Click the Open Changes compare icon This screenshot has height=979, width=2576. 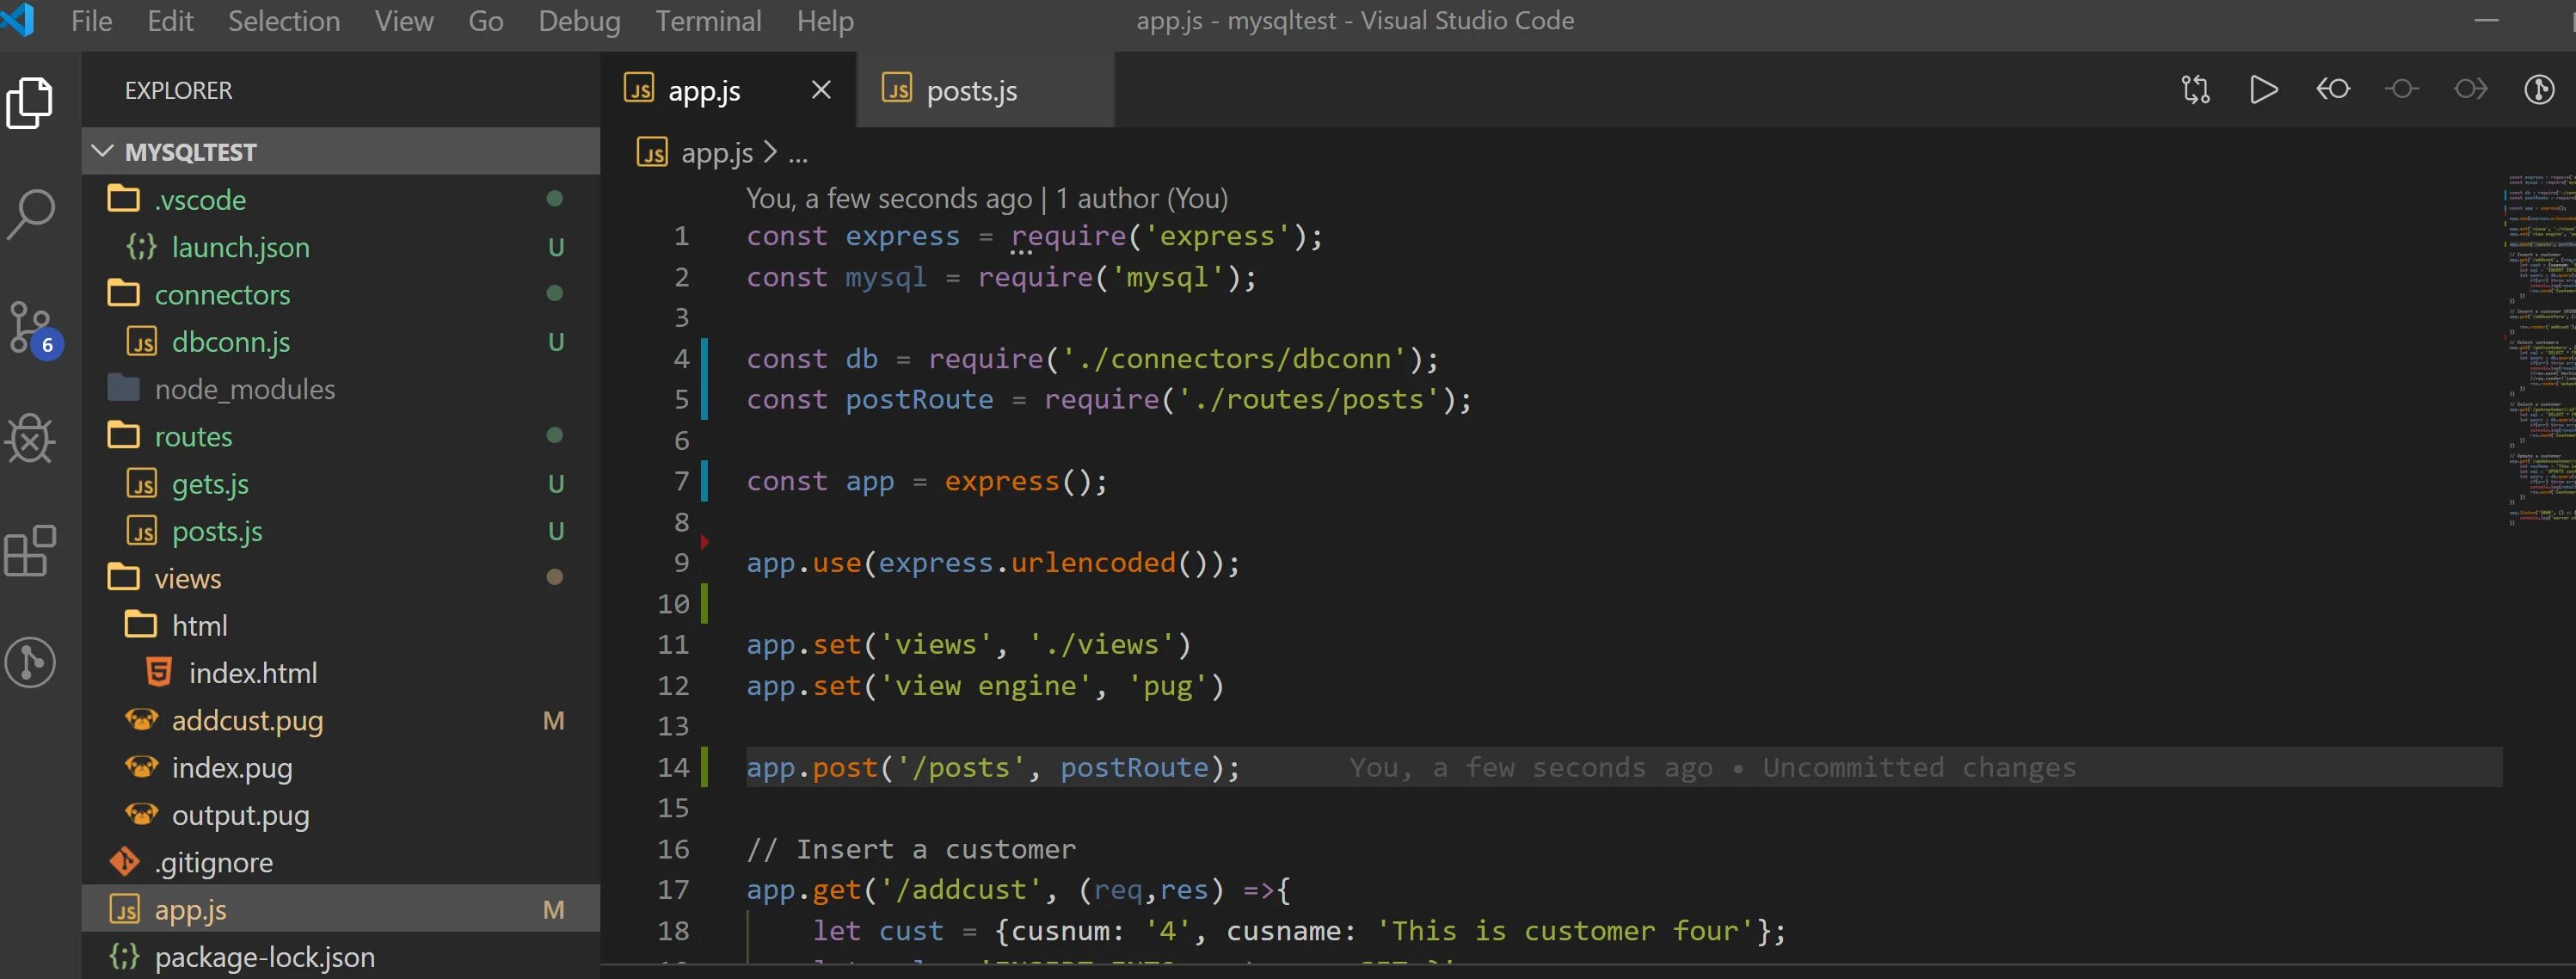[x=2195, y=90]
